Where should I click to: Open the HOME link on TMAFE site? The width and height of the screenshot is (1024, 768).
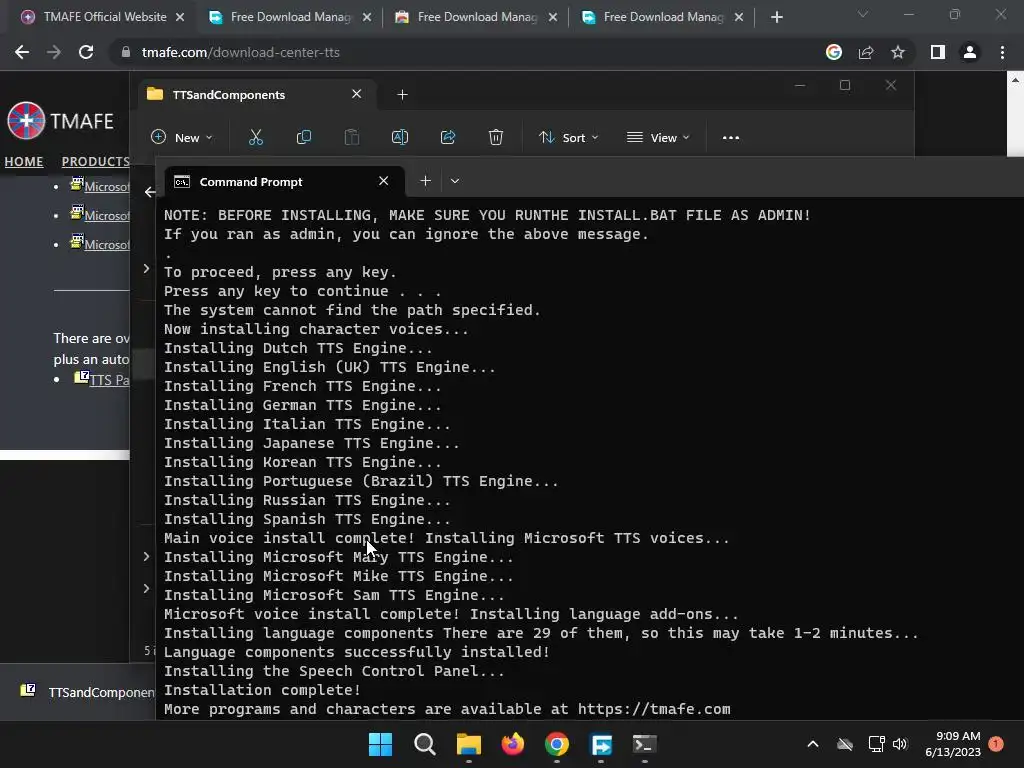[24, 161]
